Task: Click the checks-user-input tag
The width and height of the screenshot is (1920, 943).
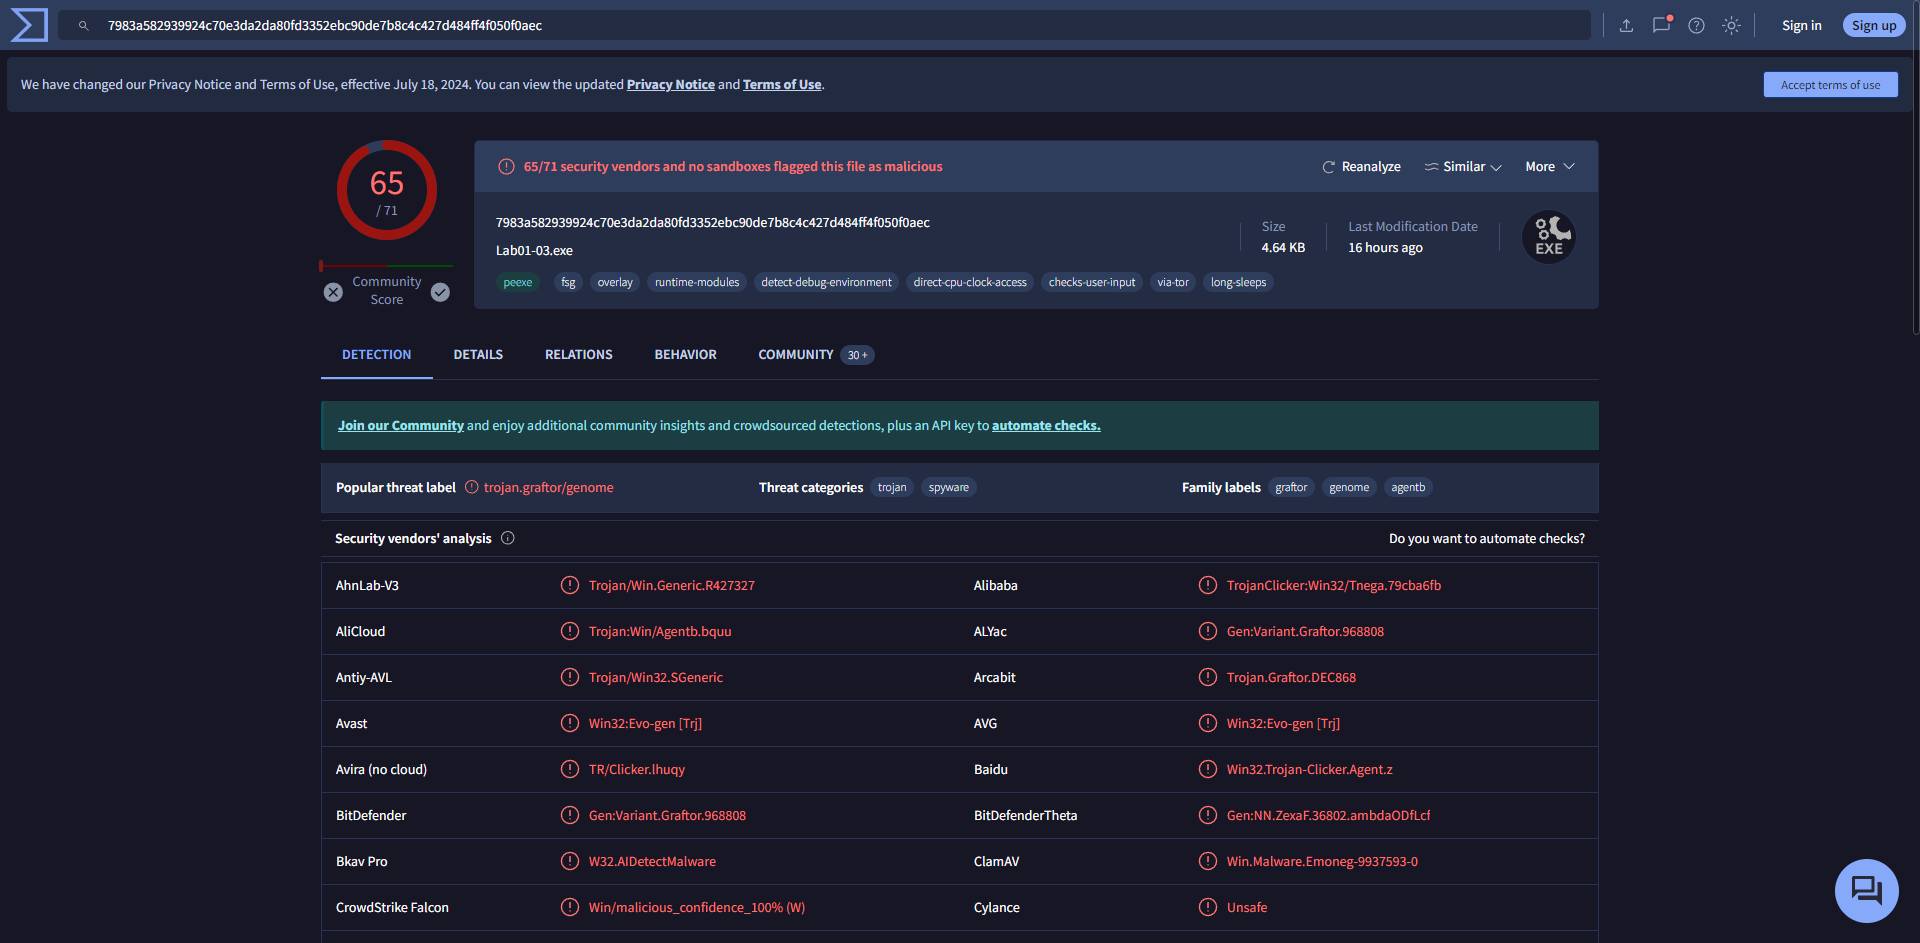Action: pos(1092,283)
